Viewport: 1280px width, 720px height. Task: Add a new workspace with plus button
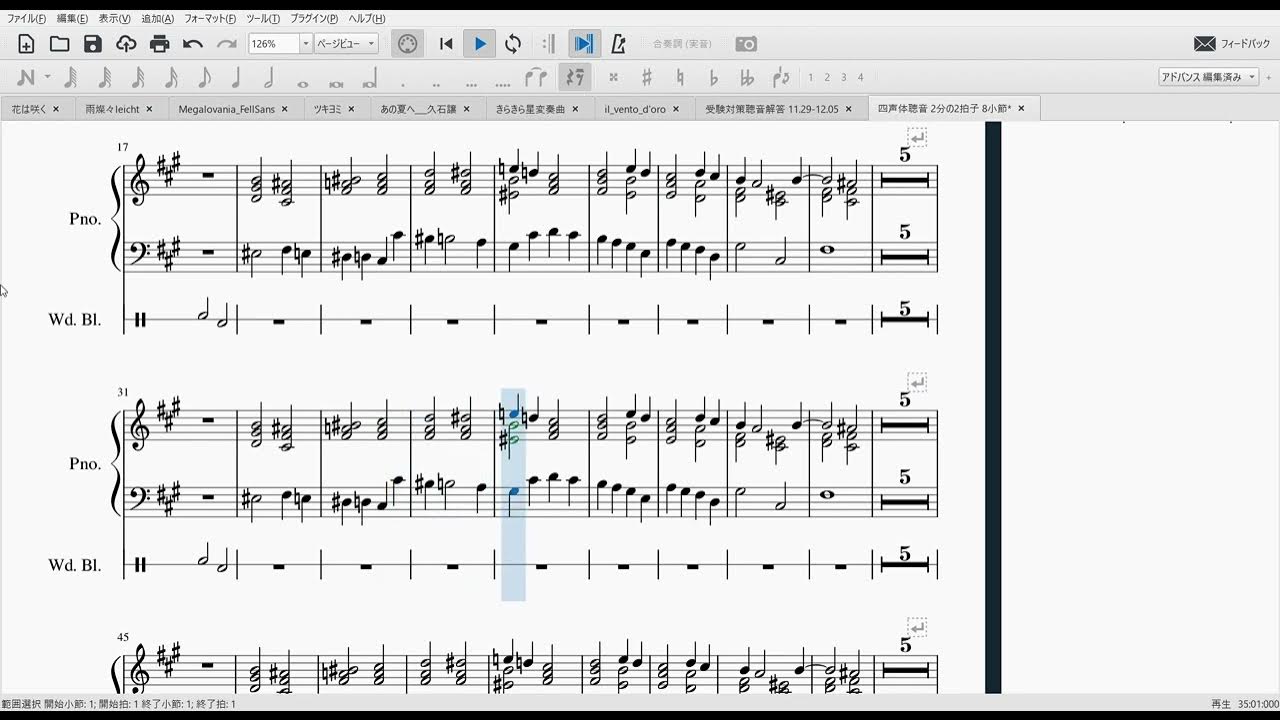[1270, 77]
